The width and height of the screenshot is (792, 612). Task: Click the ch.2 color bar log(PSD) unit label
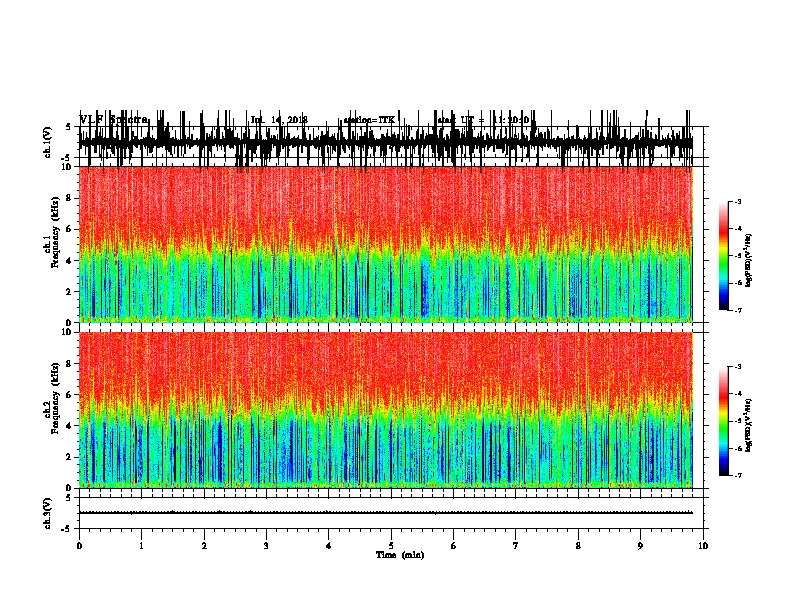tap(748, 425)
